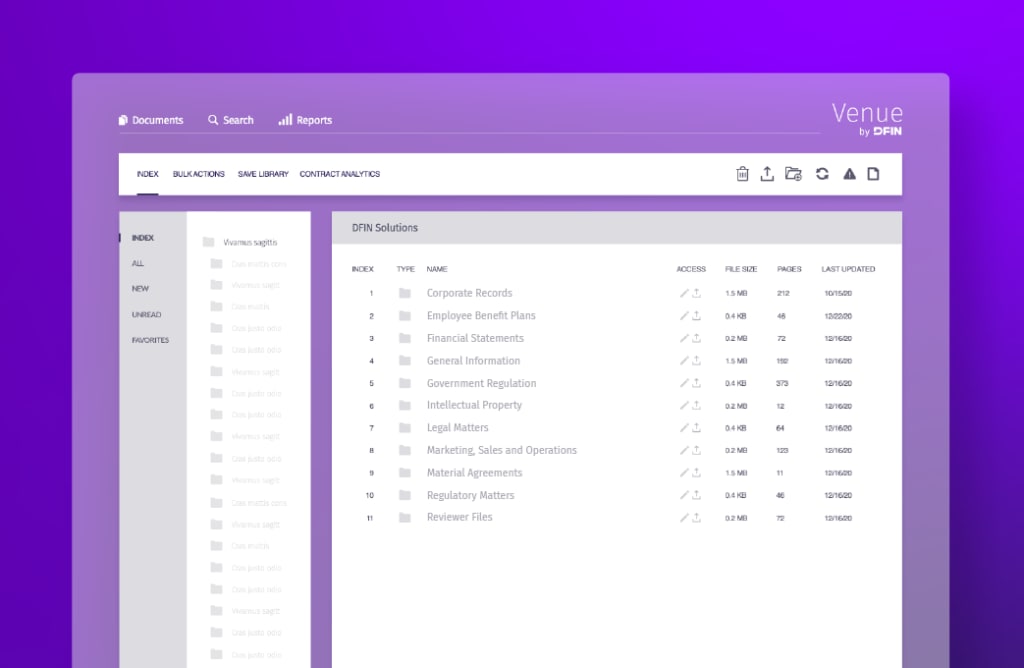Click the Last Updated column header

[x=848, y=269]
